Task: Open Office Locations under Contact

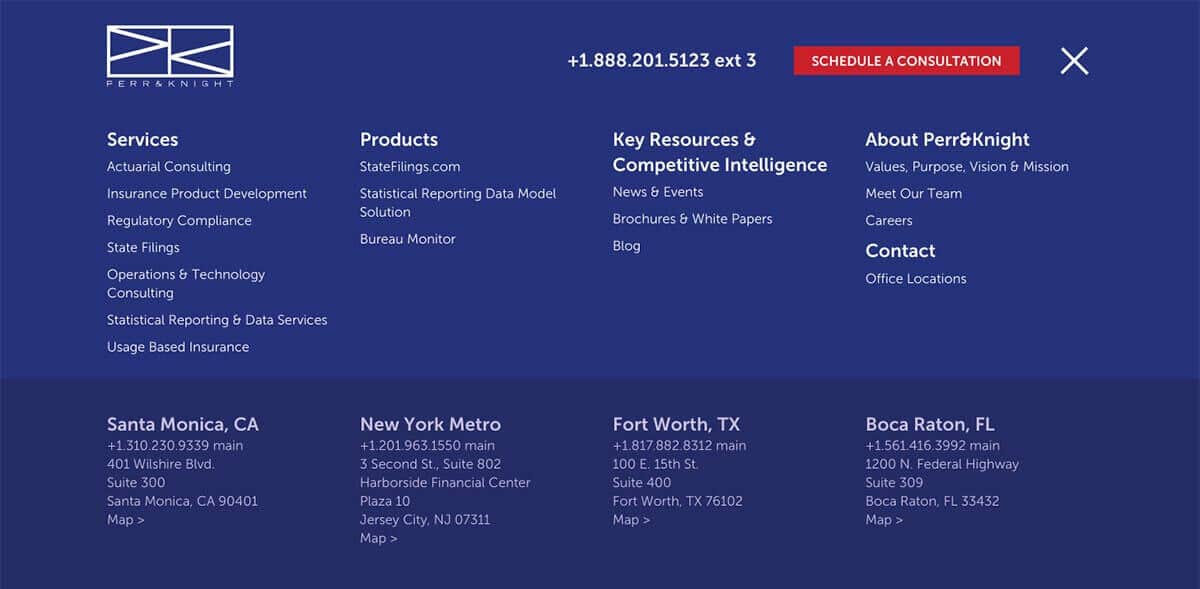Action: (x=915, y=279)
